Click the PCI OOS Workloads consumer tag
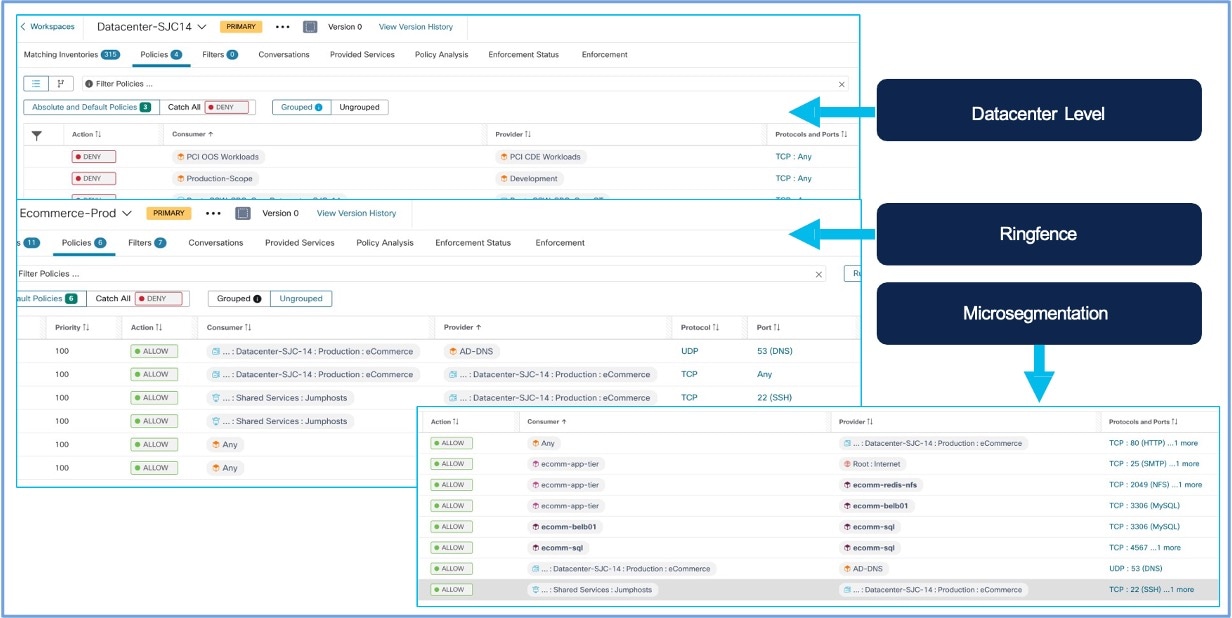1232x618 pixels. click(217, 157)
